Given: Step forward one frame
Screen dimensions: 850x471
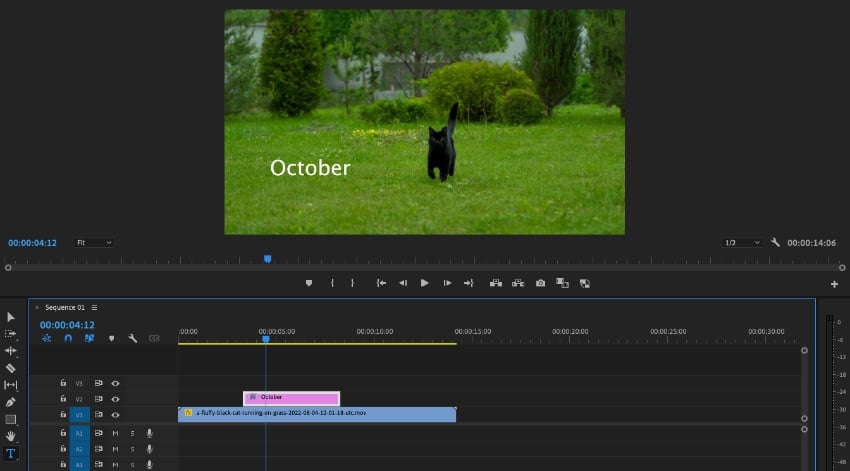Looking at the screenshot, I should point(447,283).
